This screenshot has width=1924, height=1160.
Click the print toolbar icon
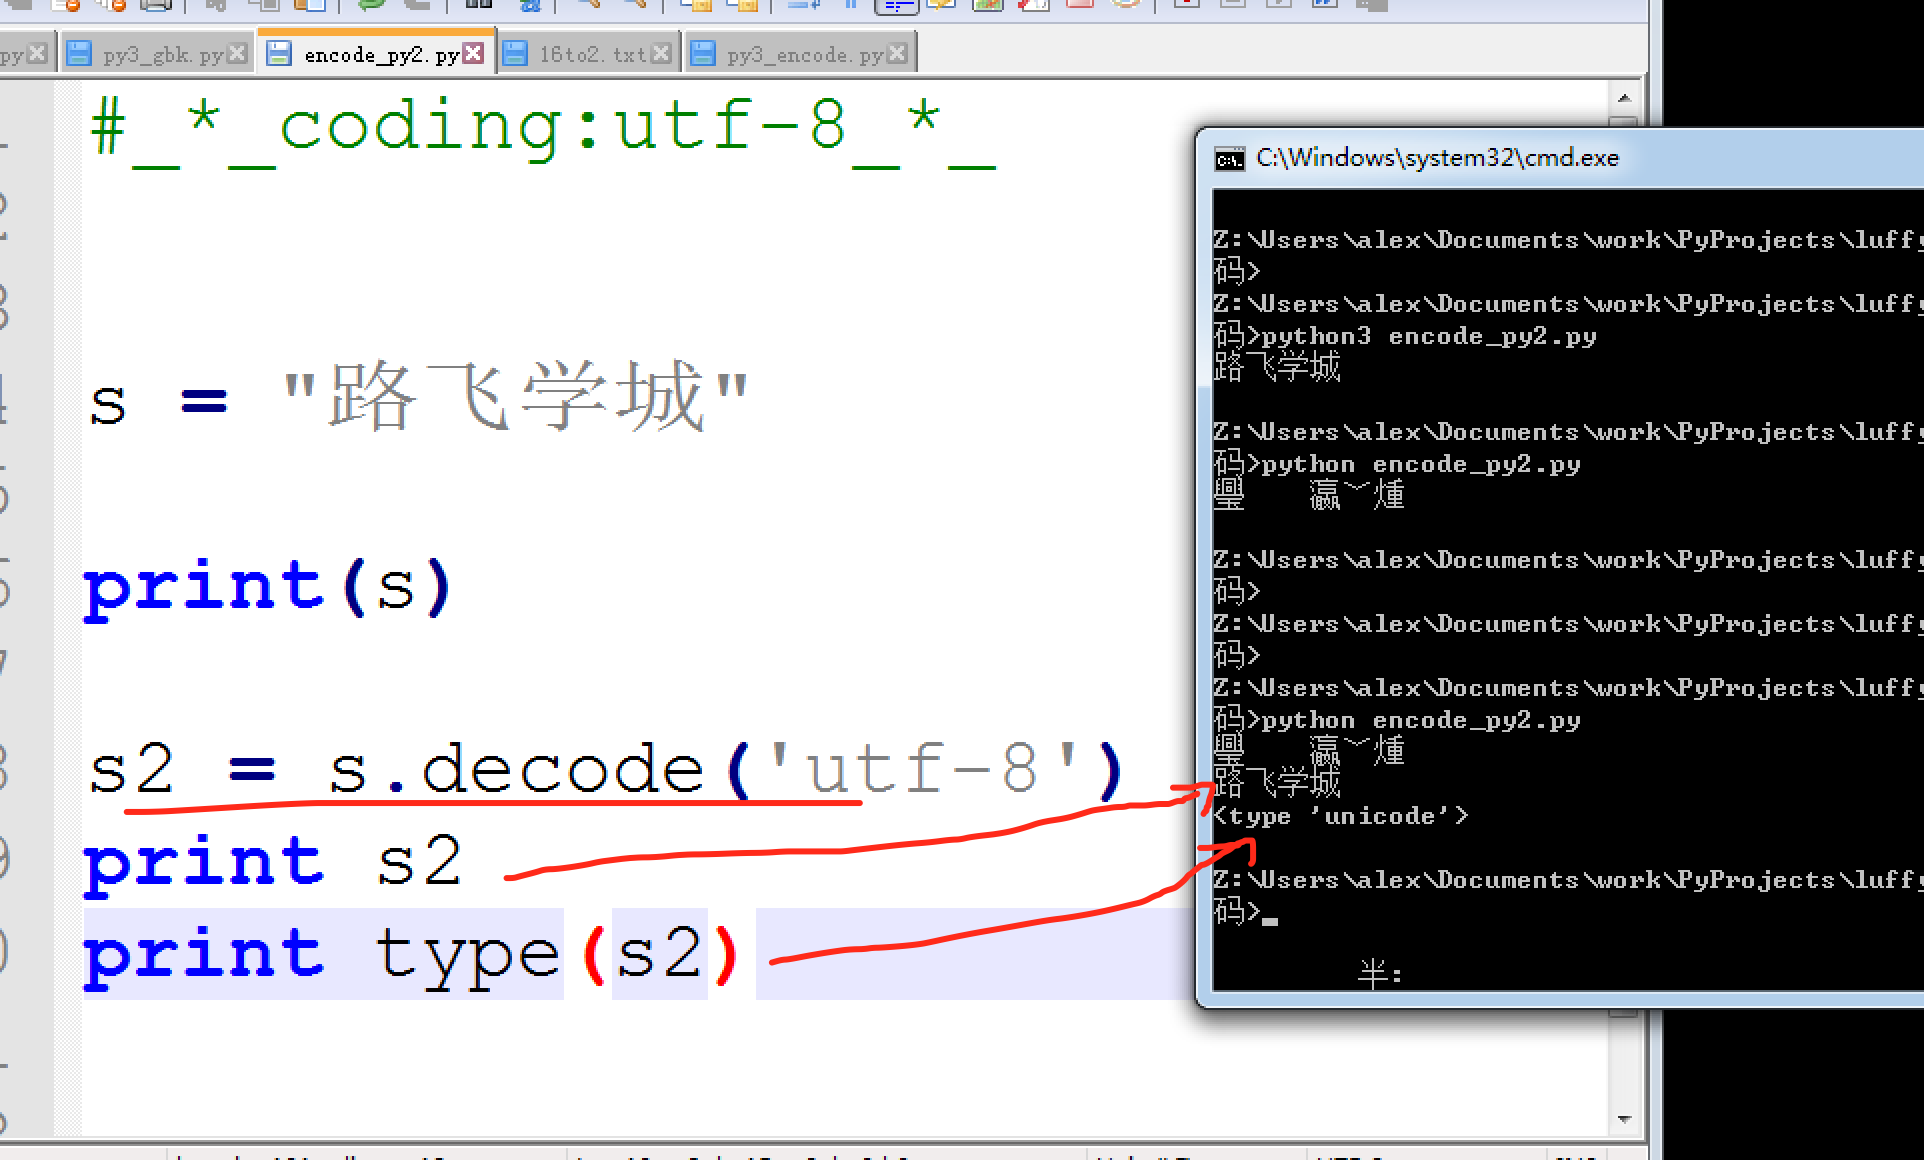coord(155,4)
